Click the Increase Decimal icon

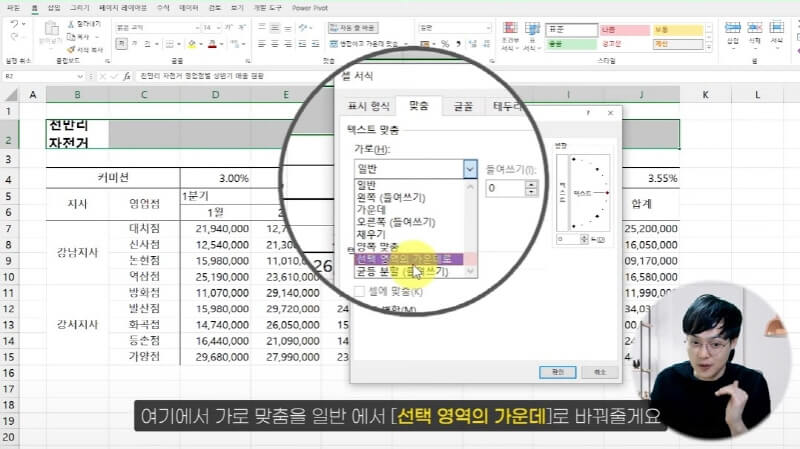(473, 44)
